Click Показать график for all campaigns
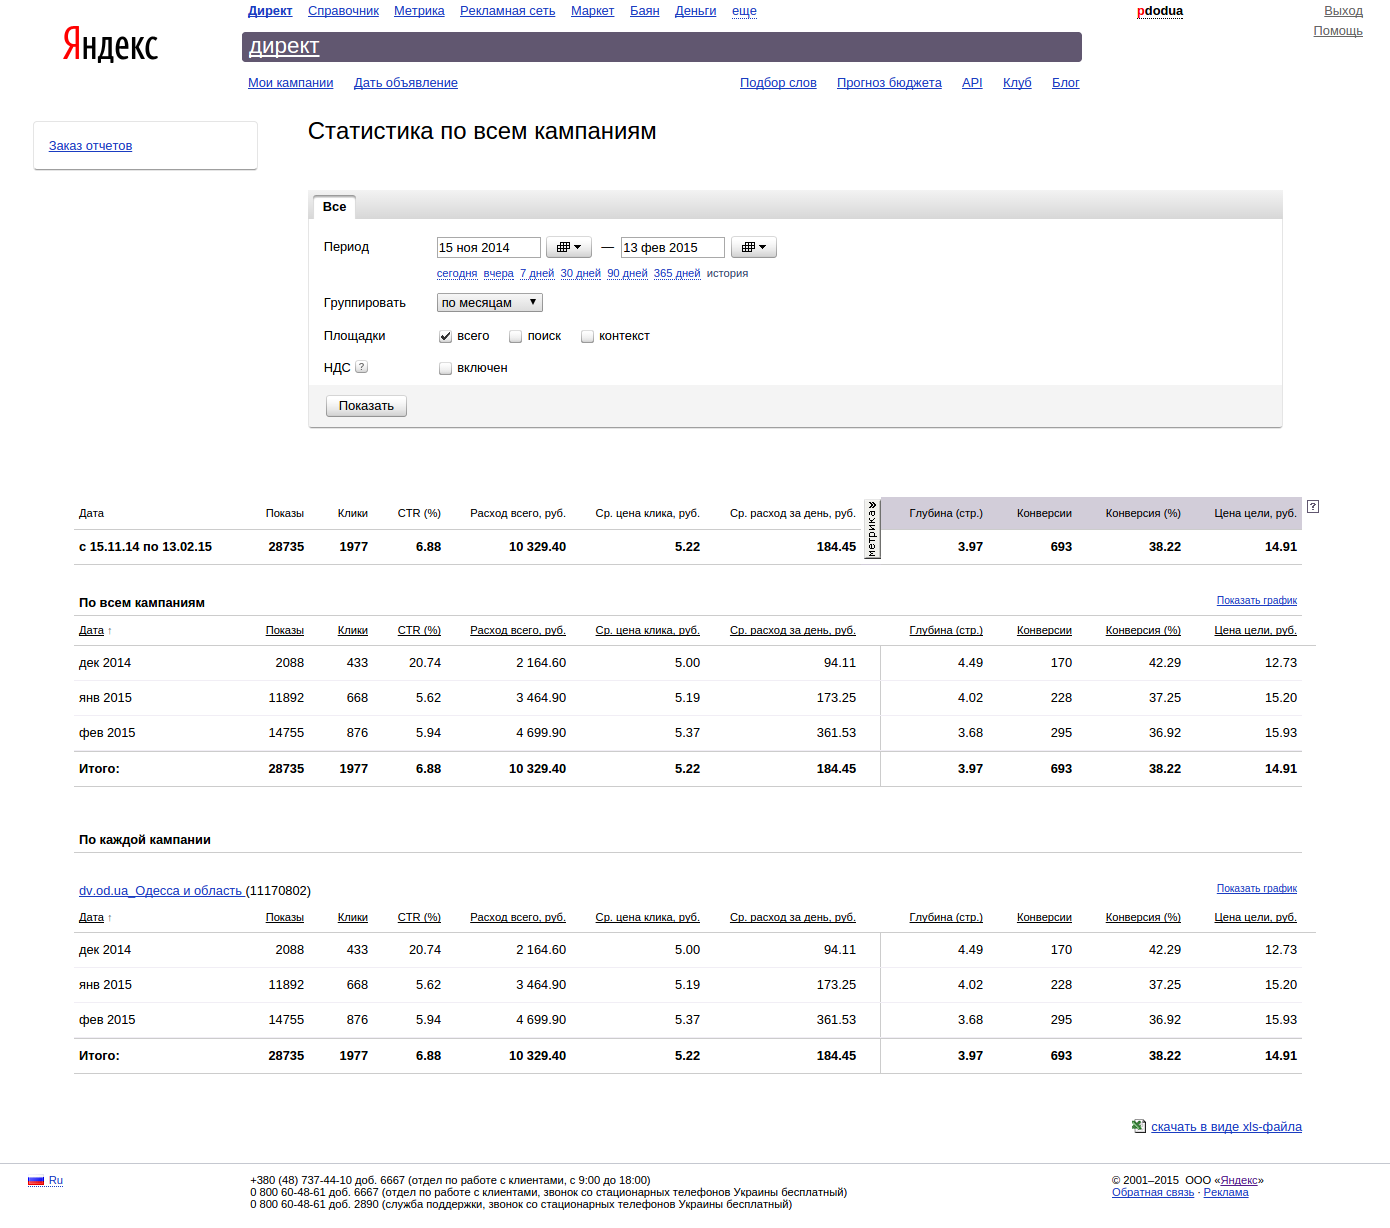Viewport: 1390px width, 1228px height. 1256,601
